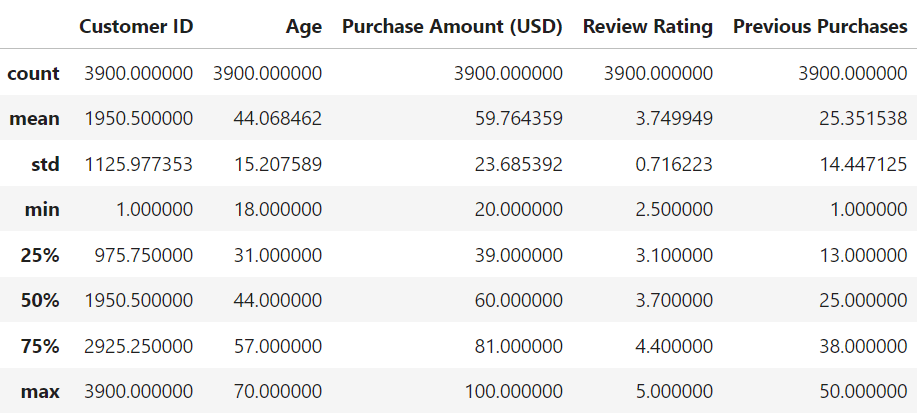This screenshot has width=919, height=416.
Task: Click the Review Rating column header
Action: tap(648, 27)
